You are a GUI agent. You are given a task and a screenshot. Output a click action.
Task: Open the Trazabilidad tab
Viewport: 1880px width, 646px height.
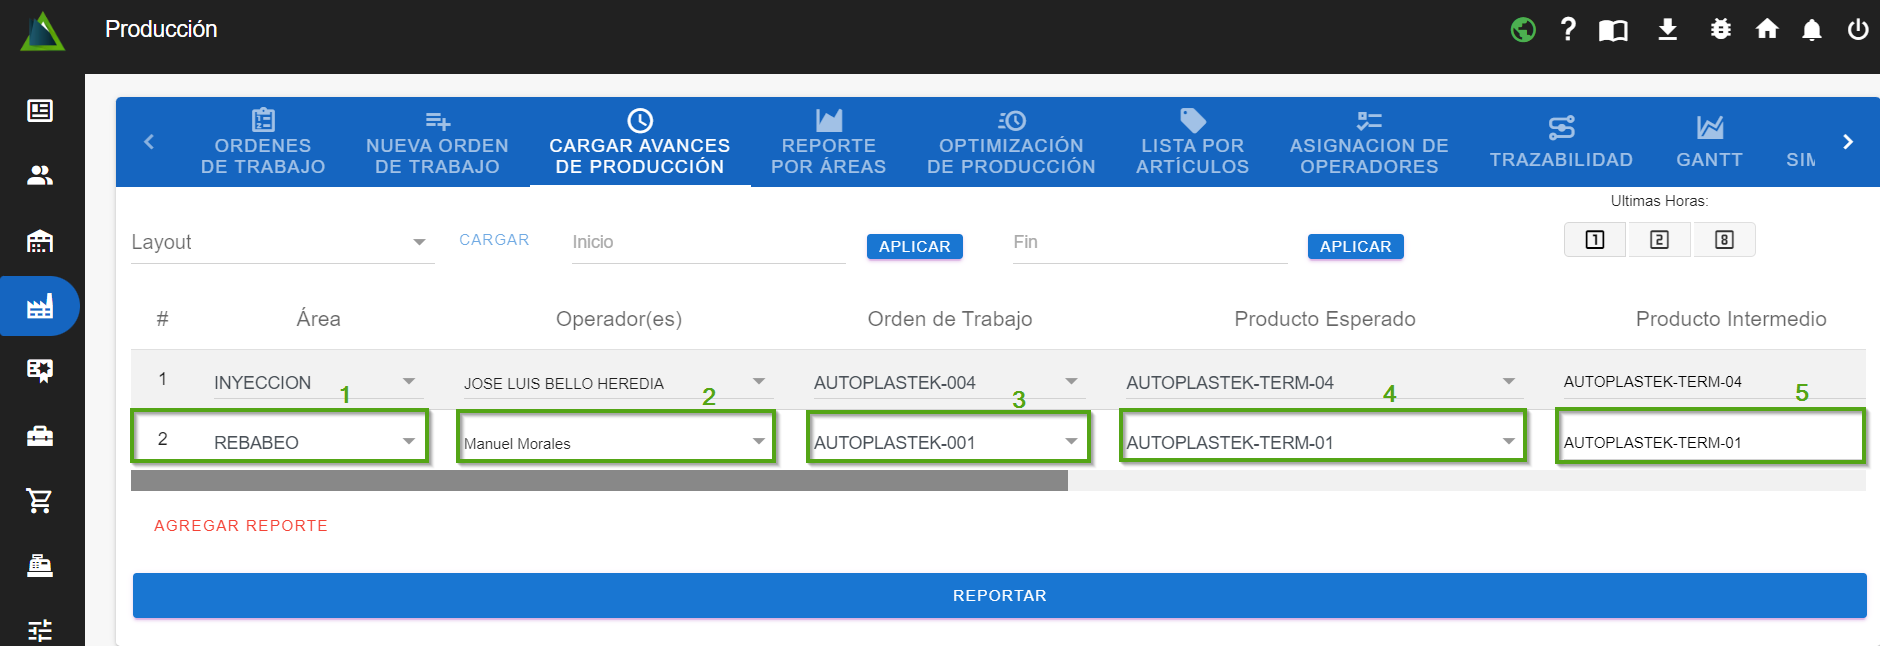click(x=1560, y=144)
